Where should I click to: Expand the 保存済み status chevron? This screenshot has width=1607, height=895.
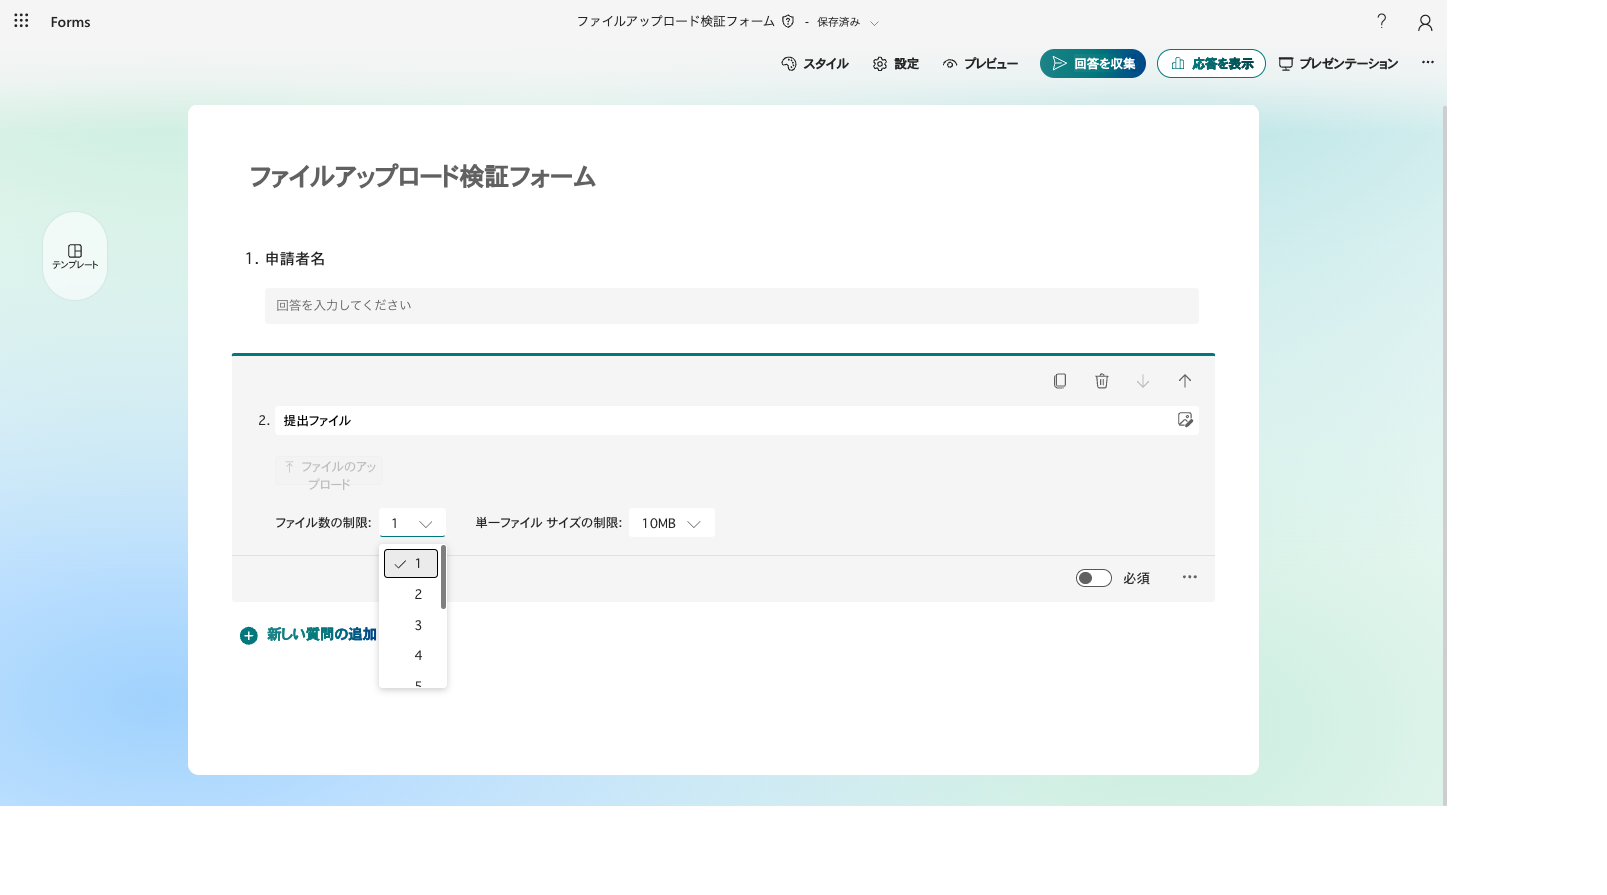click(874, 22)
